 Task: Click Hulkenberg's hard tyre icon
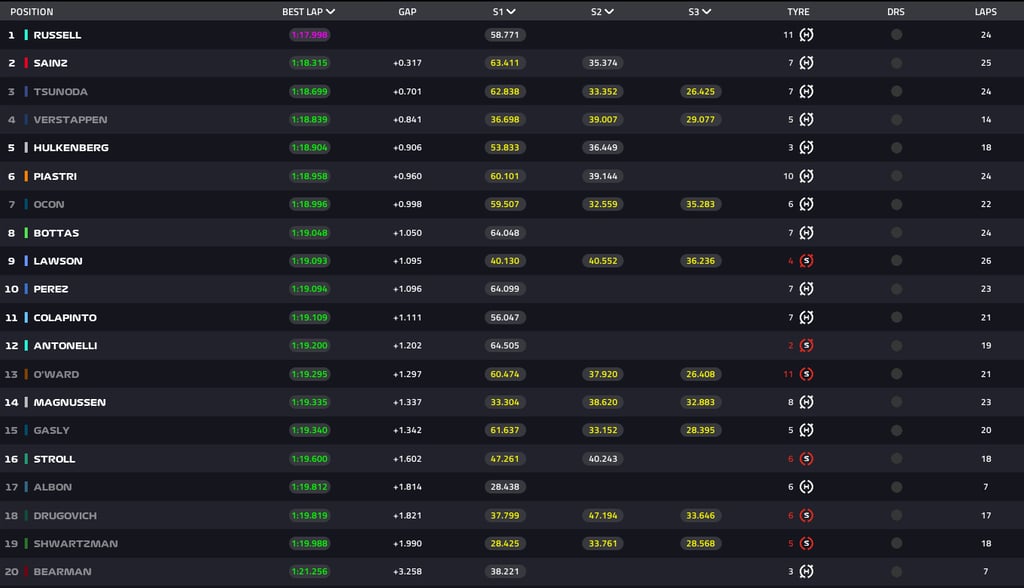point(807,148)
